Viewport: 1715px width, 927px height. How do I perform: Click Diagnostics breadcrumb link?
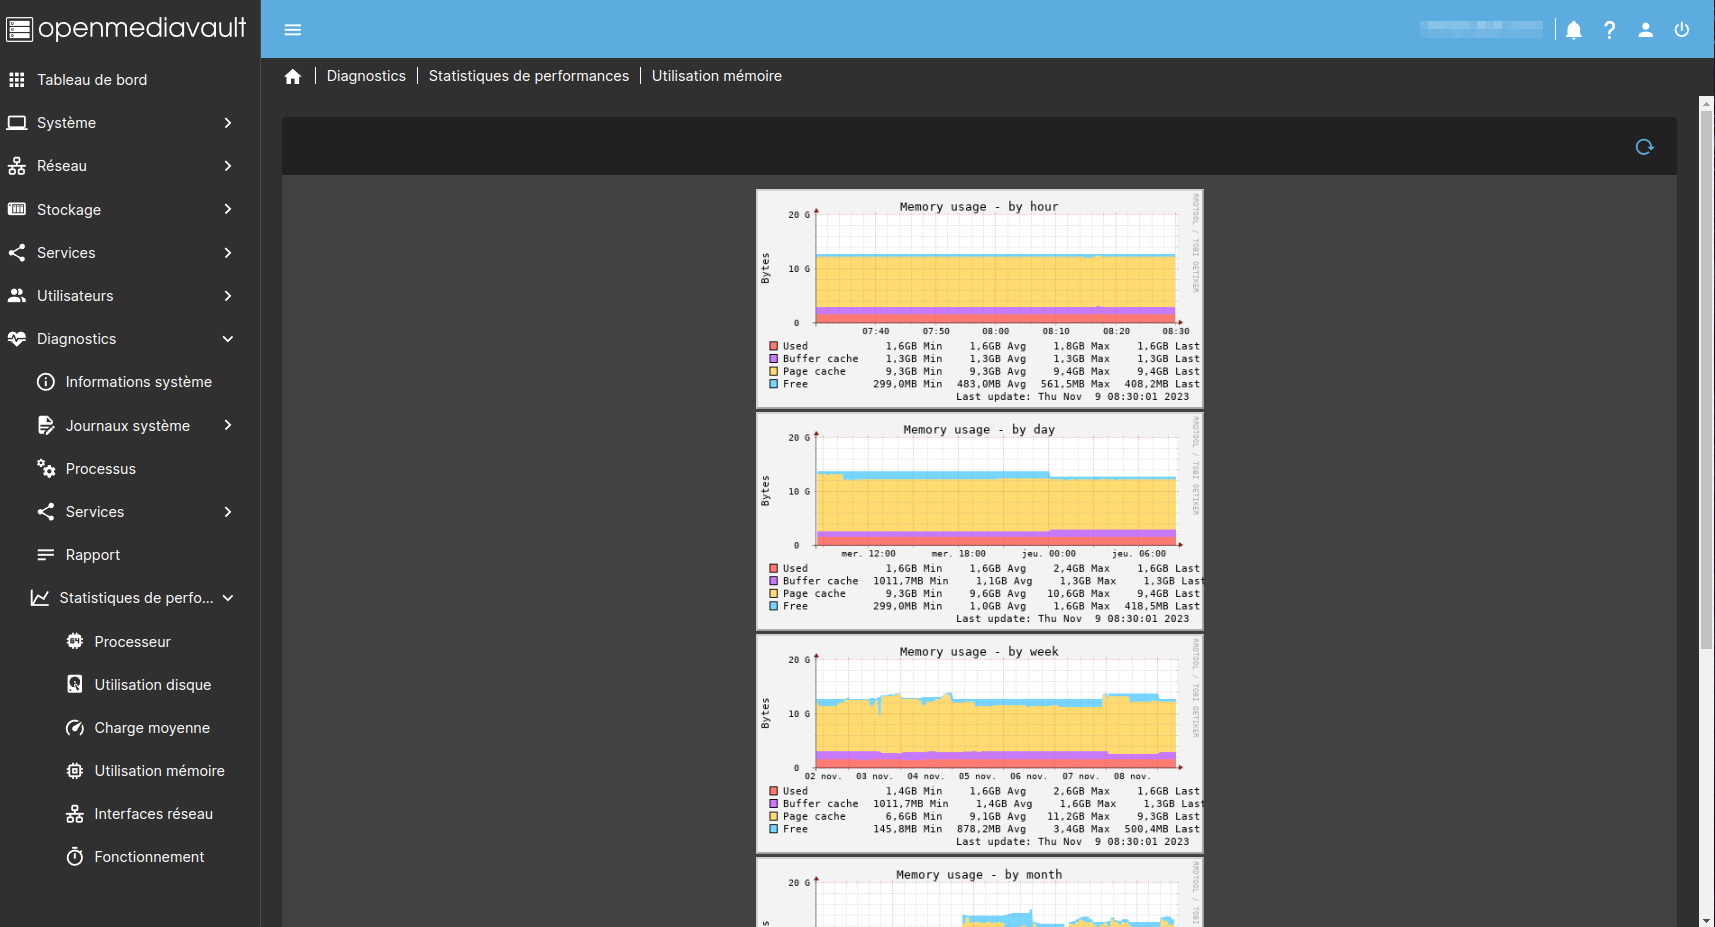[366, 76]
